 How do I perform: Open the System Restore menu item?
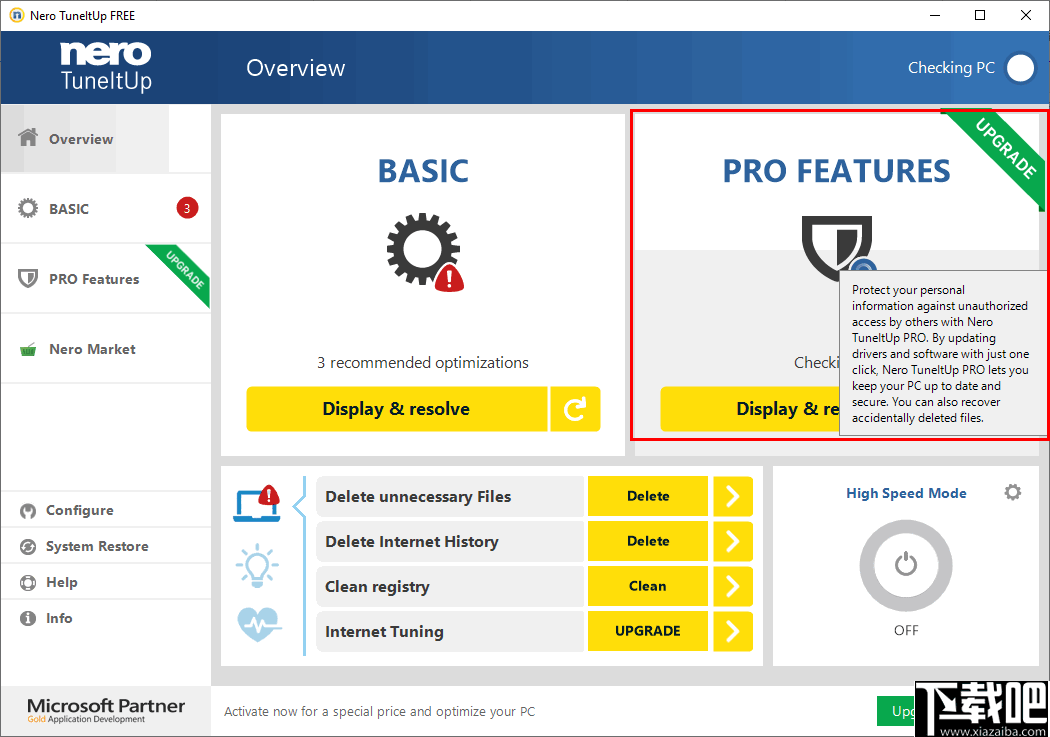pos(106,547)
